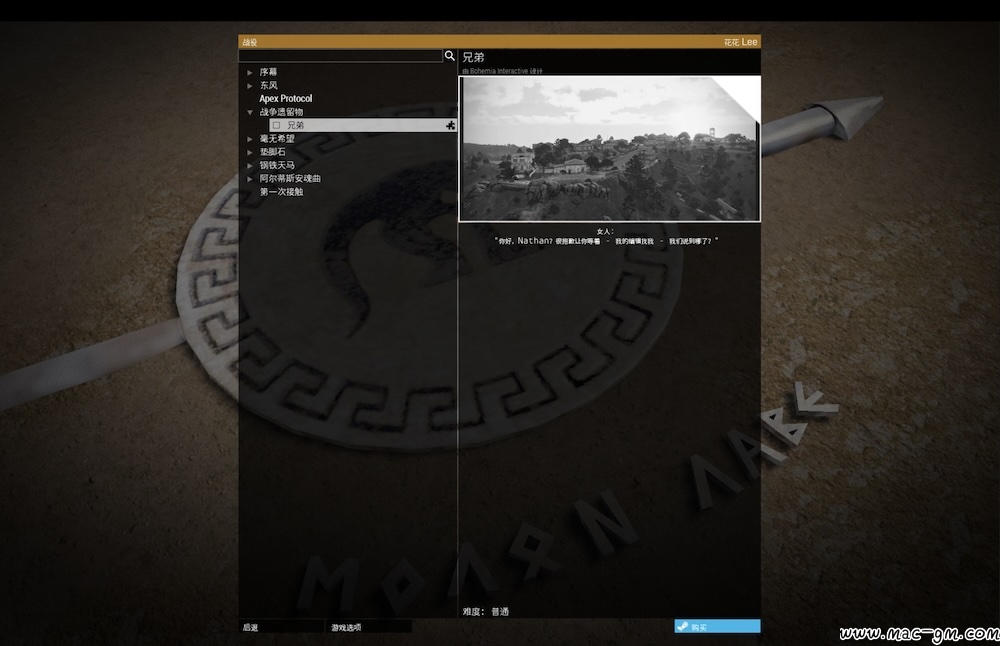Click the campaign search input field
1000x646 pixels.
pos(341,56)
